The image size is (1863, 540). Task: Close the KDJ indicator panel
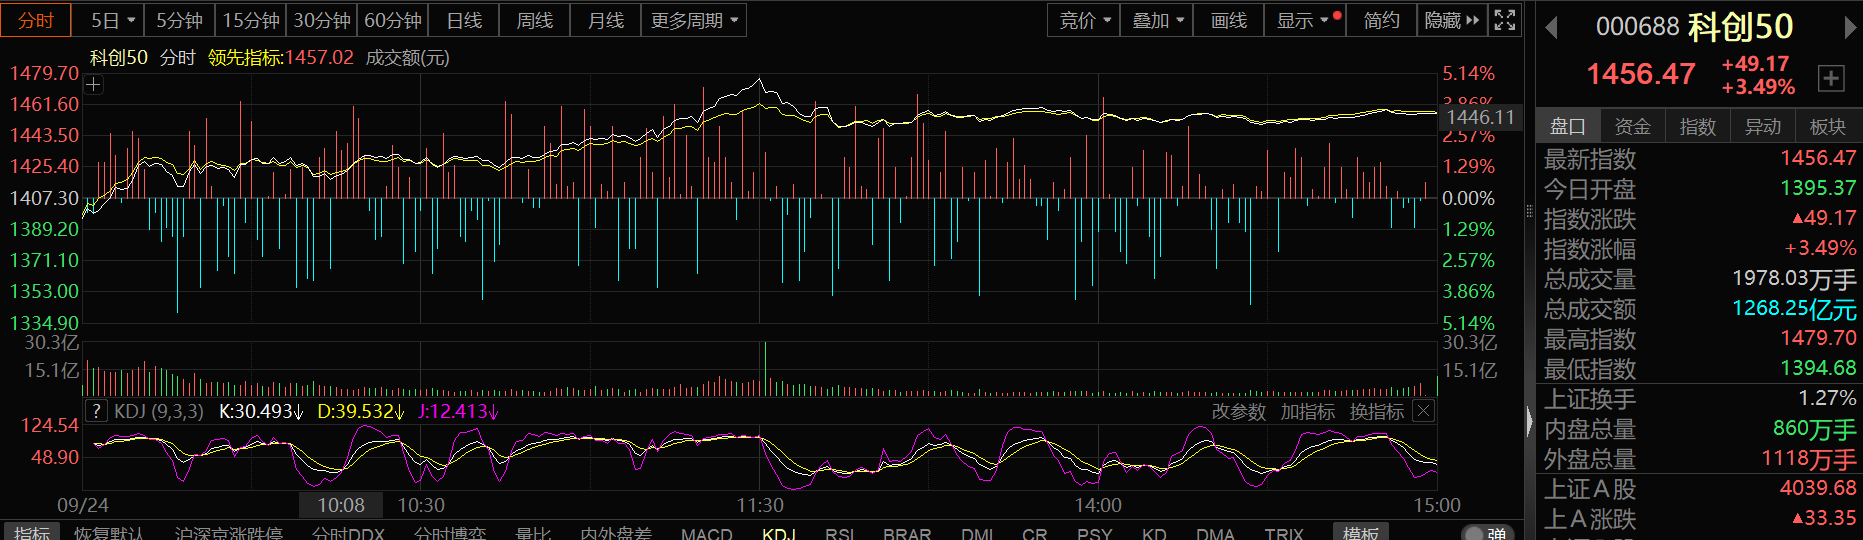point(1424,411)
